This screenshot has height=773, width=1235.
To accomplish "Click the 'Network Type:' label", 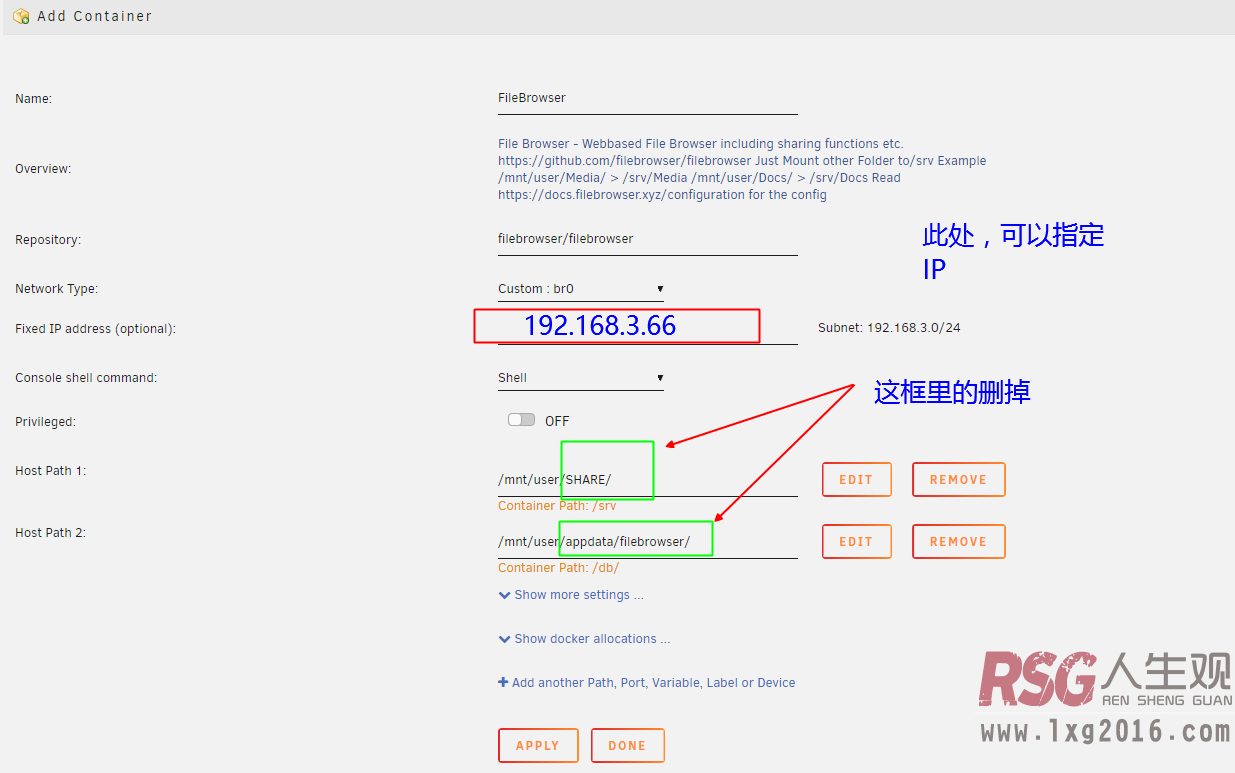I will (57, 289).
